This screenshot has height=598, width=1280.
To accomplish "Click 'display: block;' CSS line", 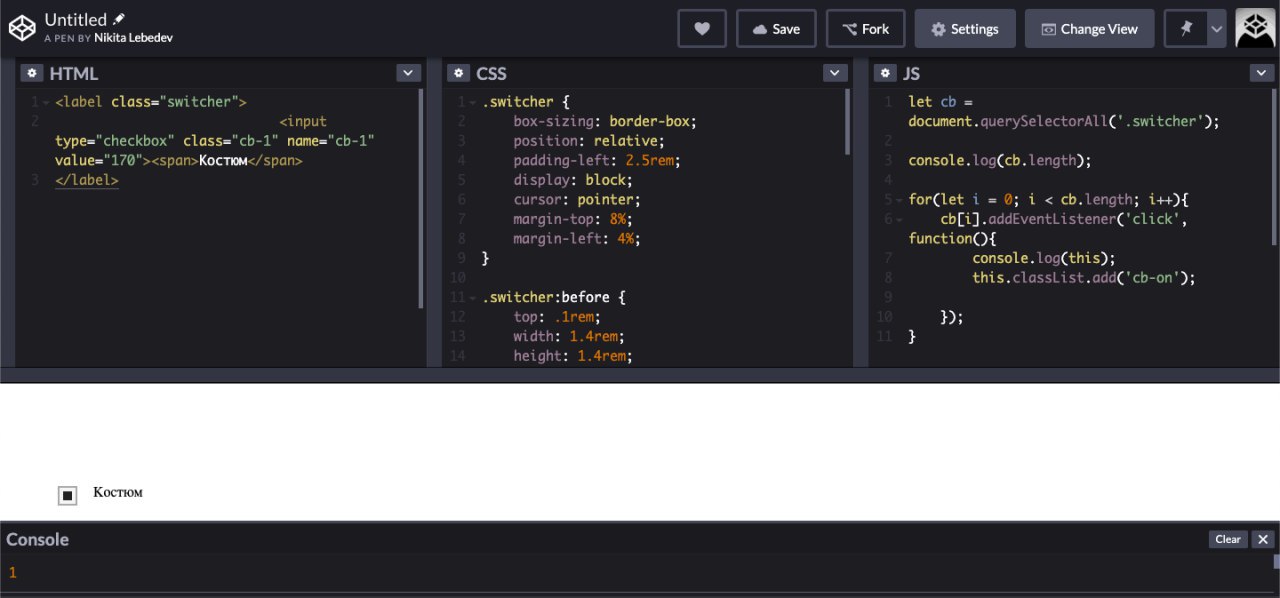I will pyautogui.click(x=573, y=180).
